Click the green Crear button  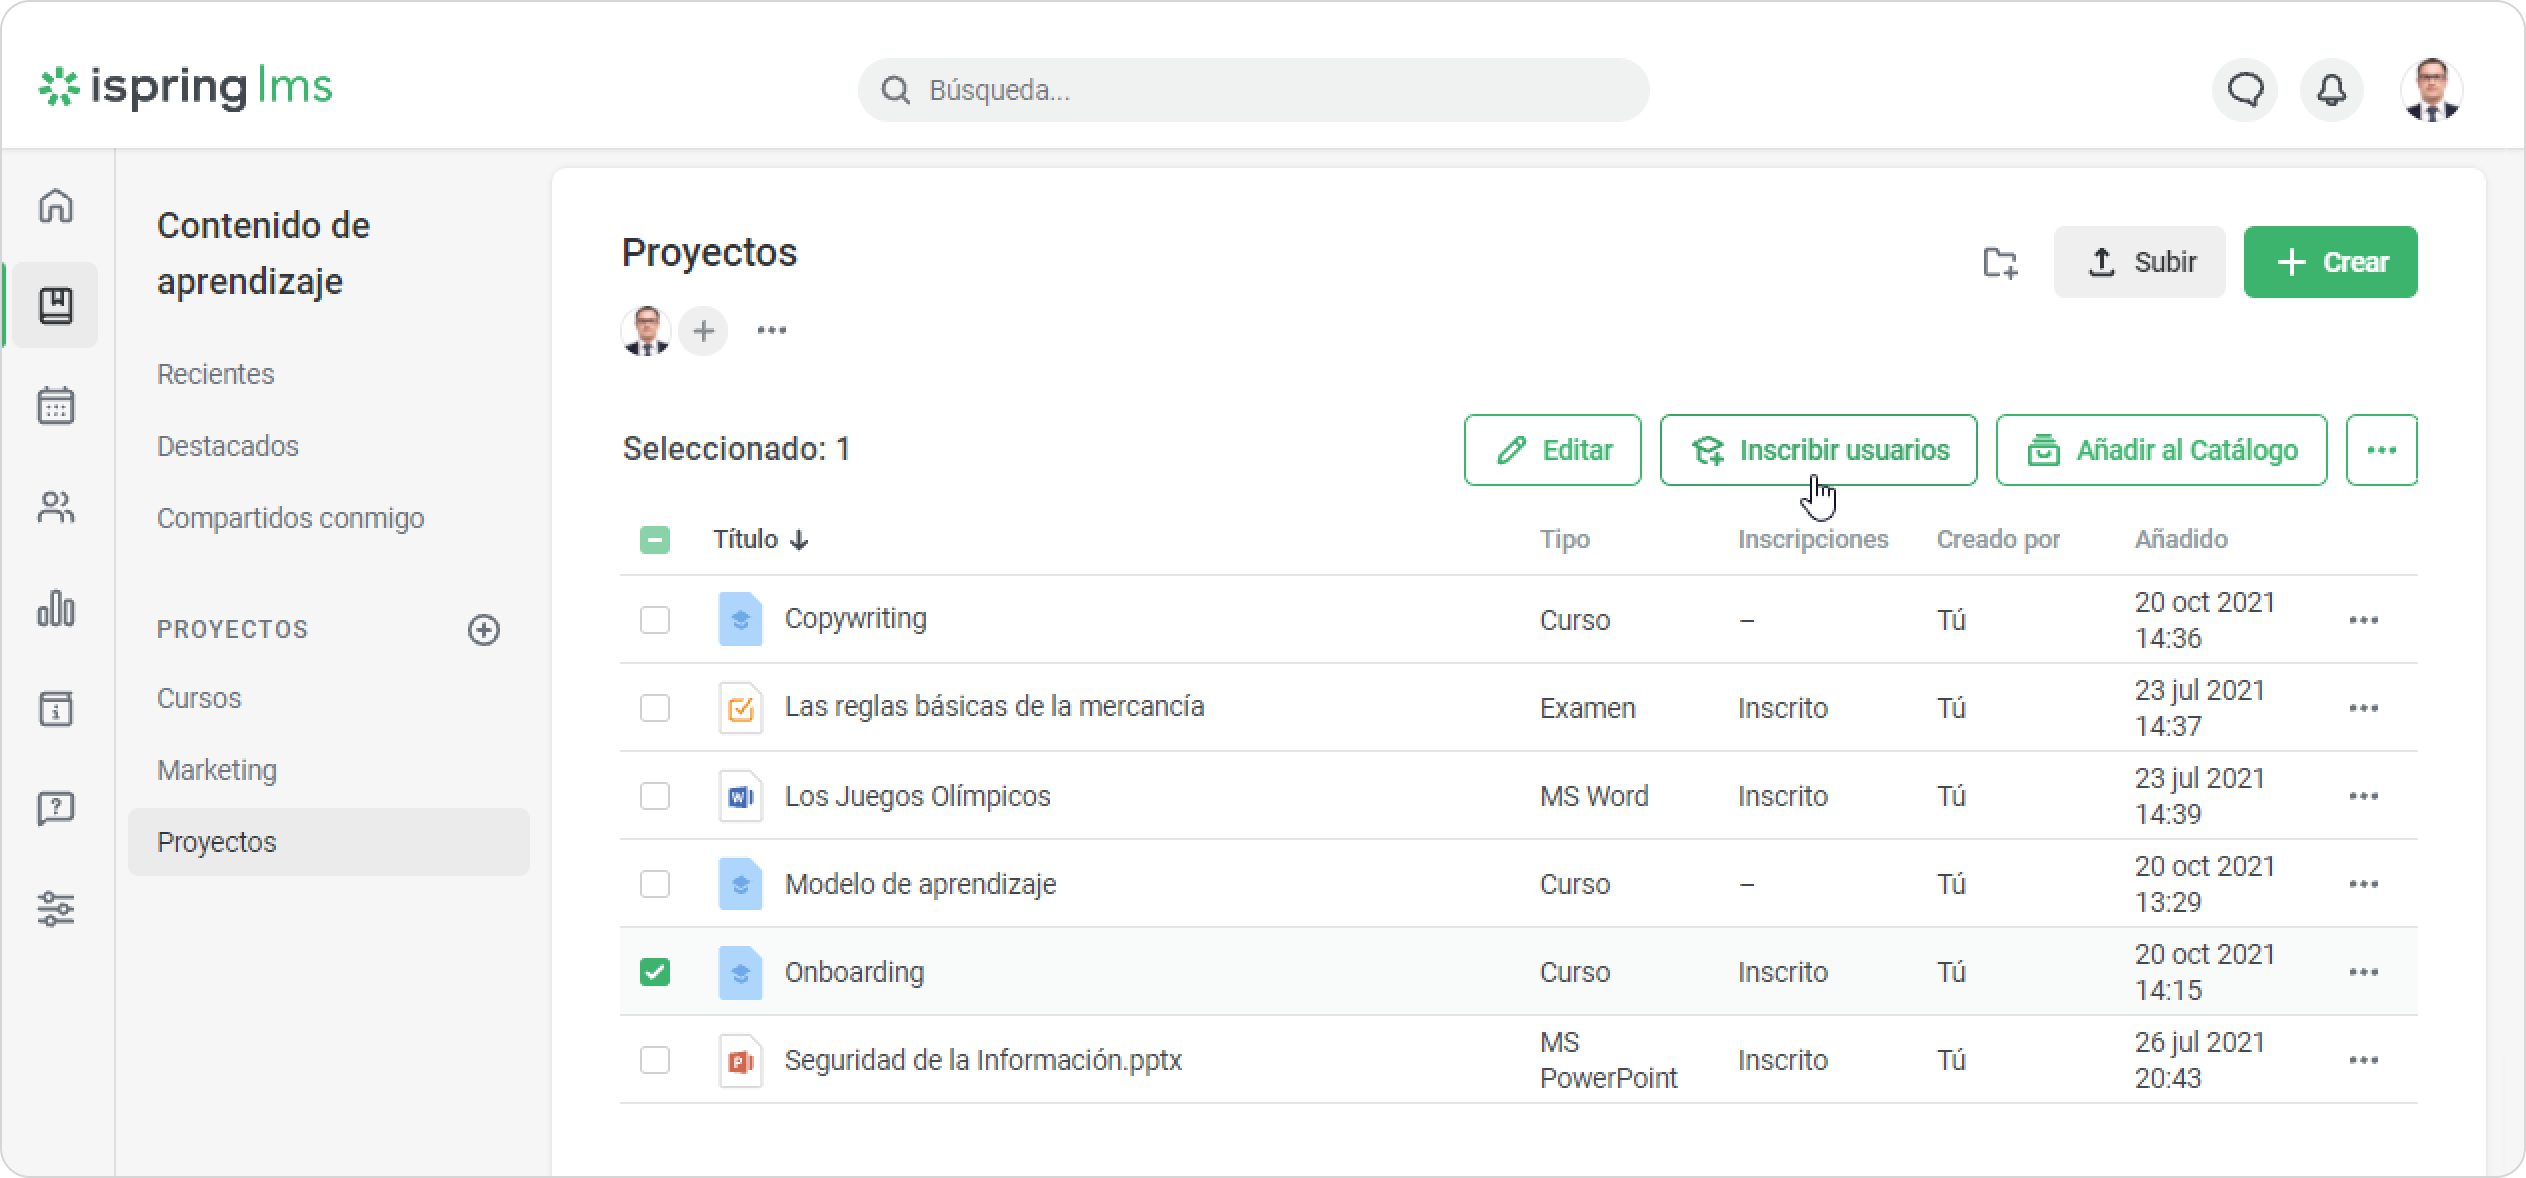(x=2330, y=262)
